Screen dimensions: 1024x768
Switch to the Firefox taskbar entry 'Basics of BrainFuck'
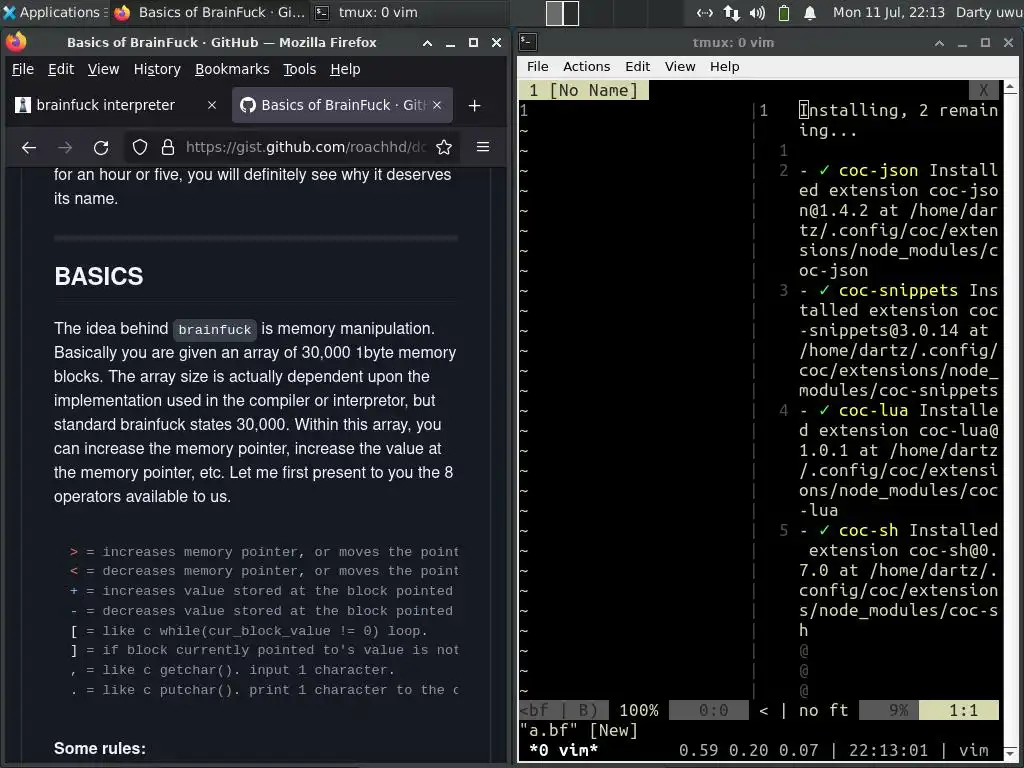click(209, 12)
